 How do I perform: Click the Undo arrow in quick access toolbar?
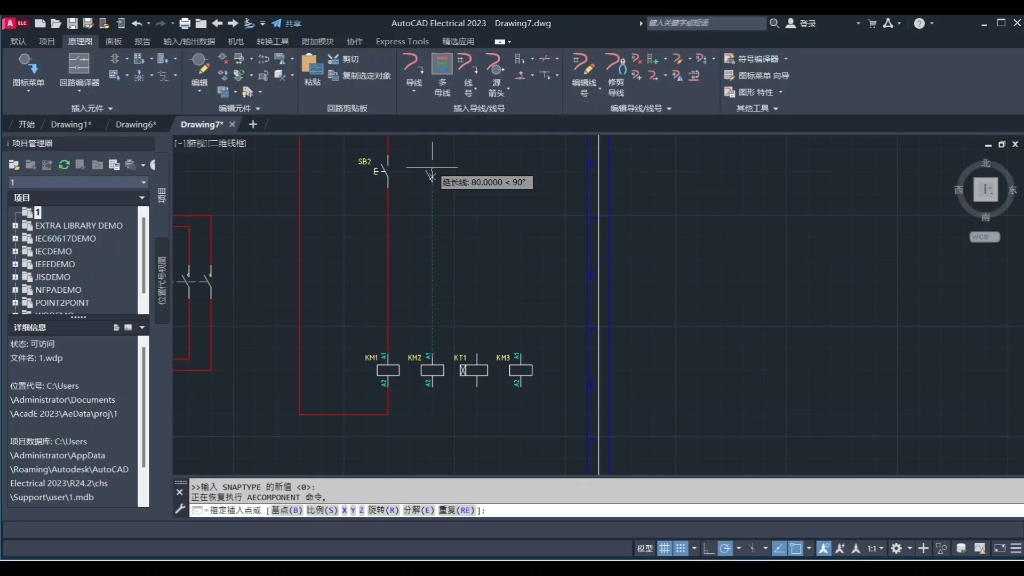(x=136, y=24)
